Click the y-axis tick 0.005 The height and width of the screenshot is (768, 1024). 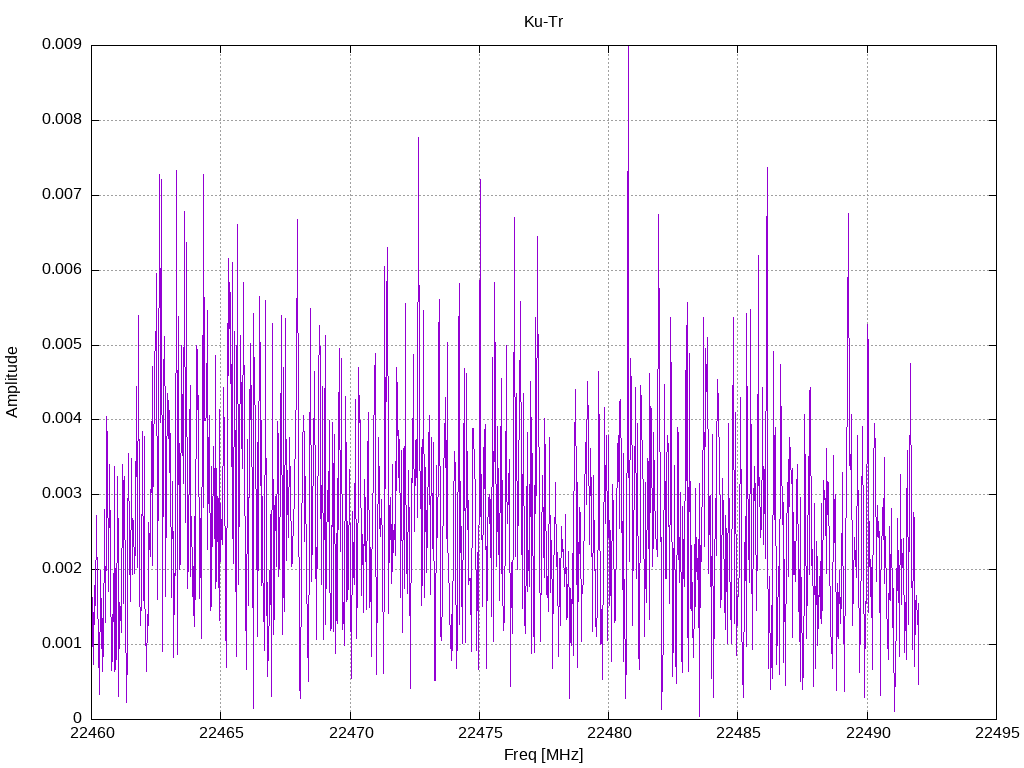[62, 344]
